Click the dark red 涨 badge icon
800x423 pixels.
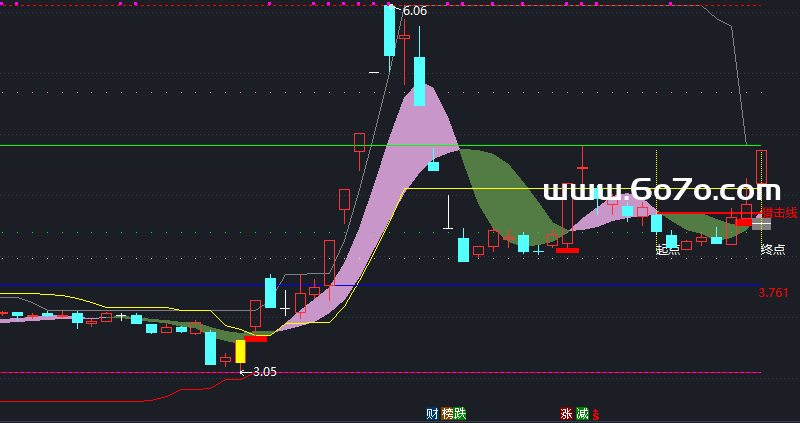(x=567, y=414)
